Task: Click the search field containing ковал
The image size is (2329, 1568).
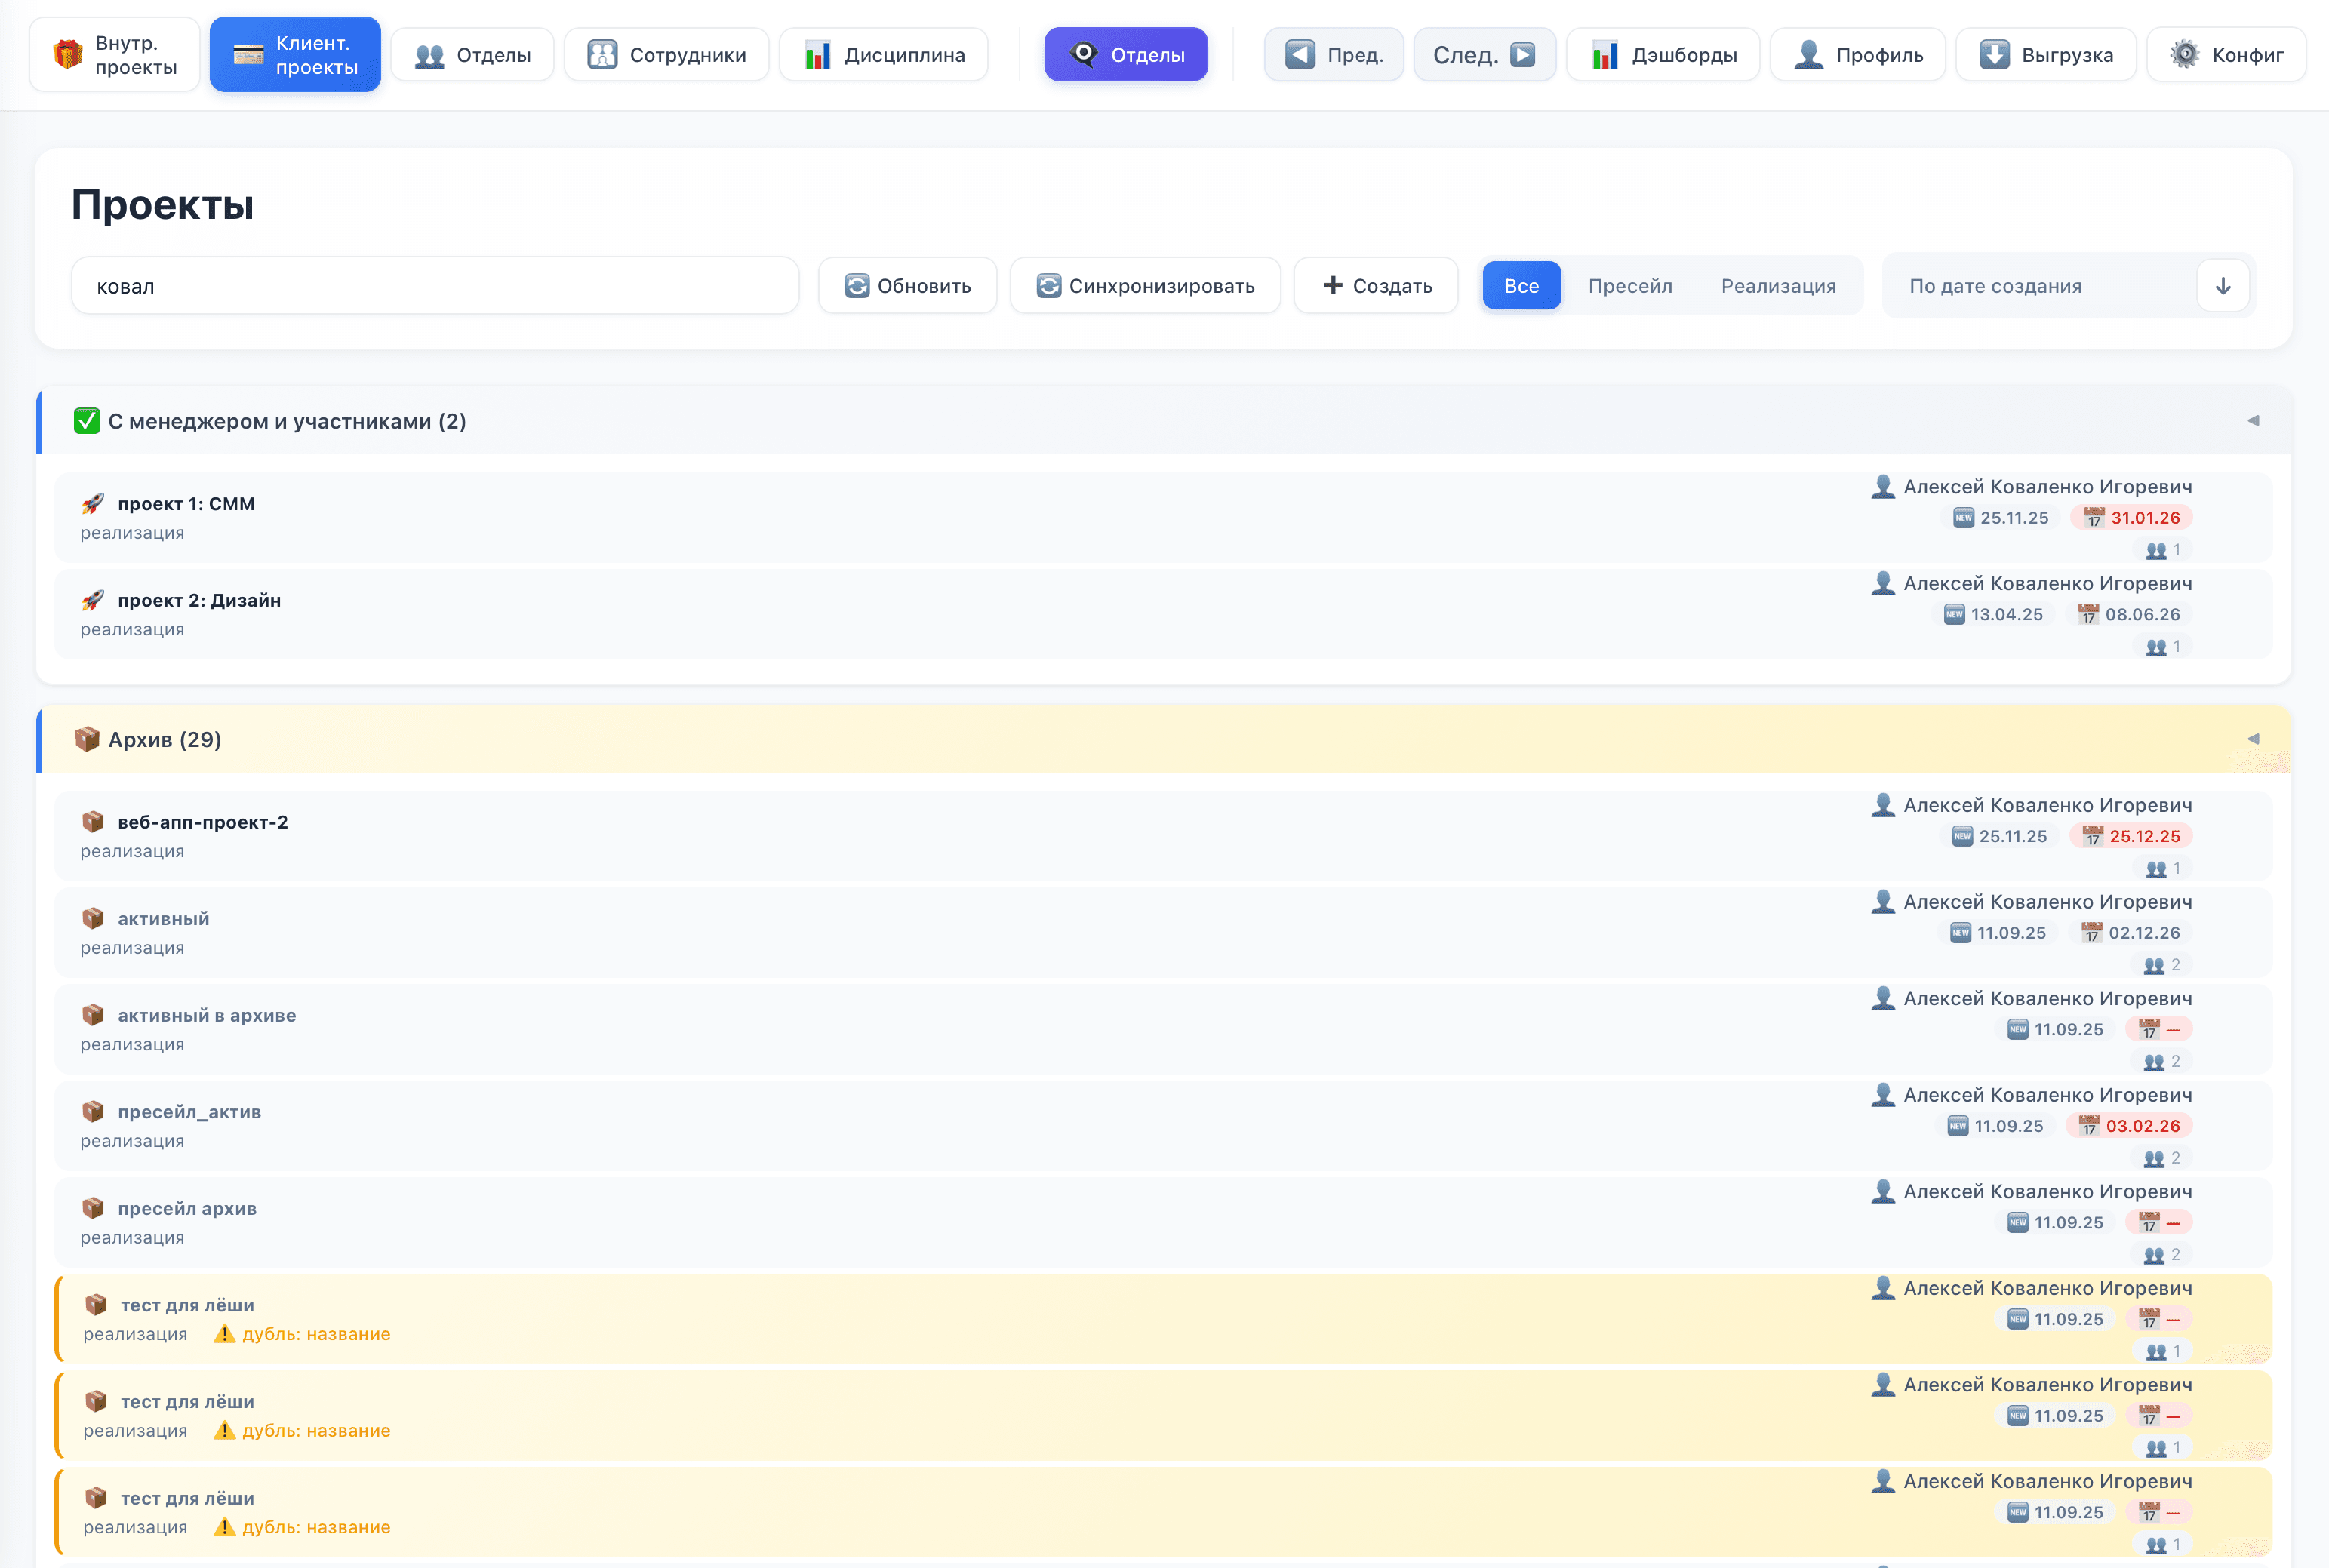Action: 434,286
